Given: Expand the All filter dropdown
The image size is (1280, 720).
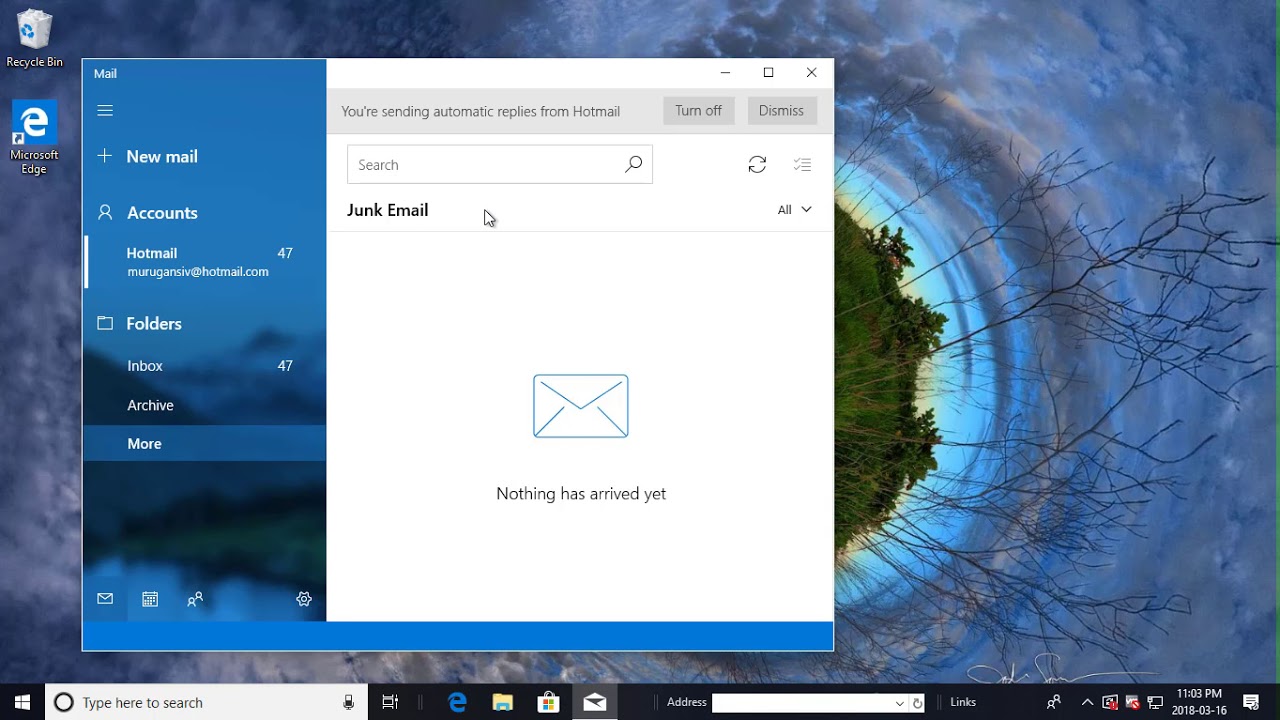Looking at the screenshot, I should point(794,210).
